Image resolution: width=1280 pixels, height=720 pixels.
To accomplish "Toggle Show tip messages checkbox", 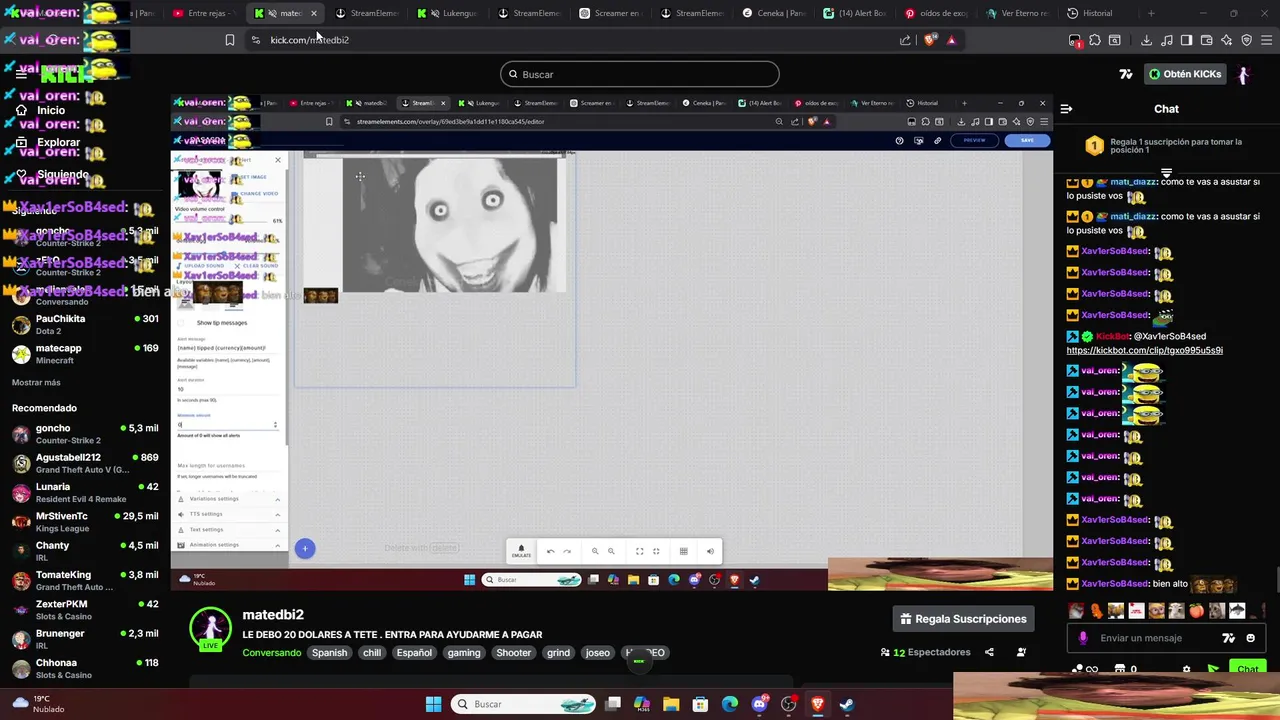I will coord(181,323).
